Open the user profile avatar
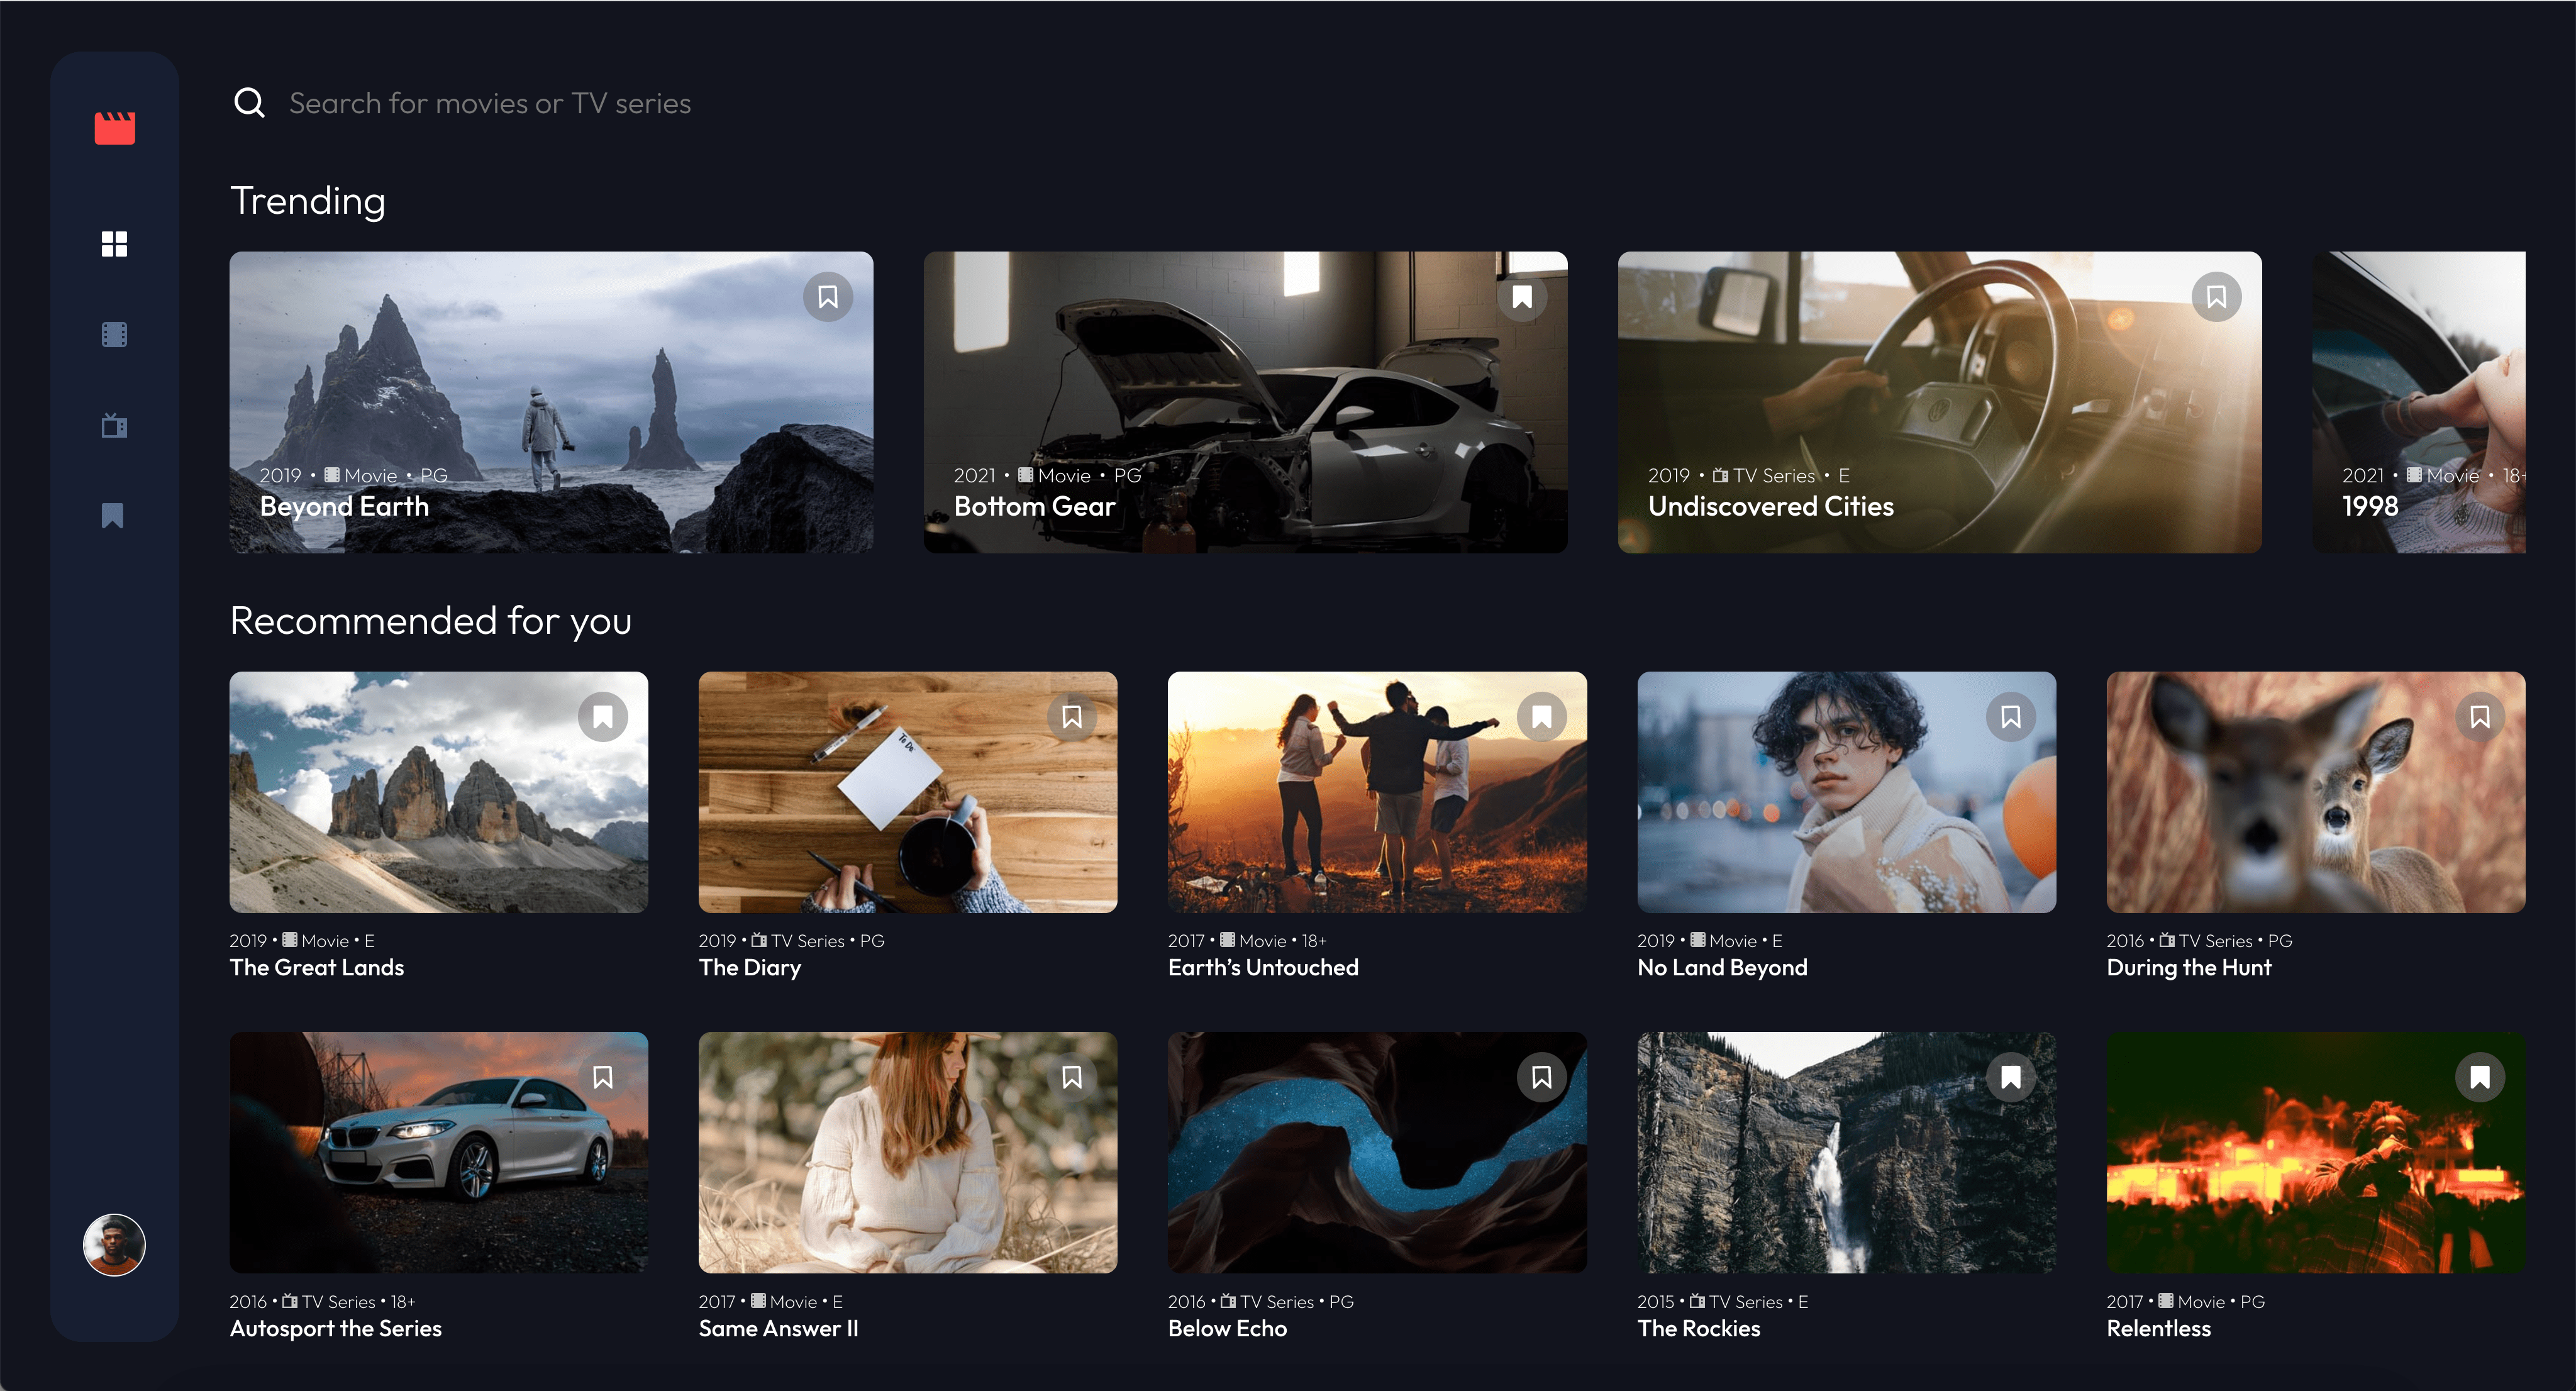The height and width of the screenshot is (1391, 2576). (x=114, y=1245)
